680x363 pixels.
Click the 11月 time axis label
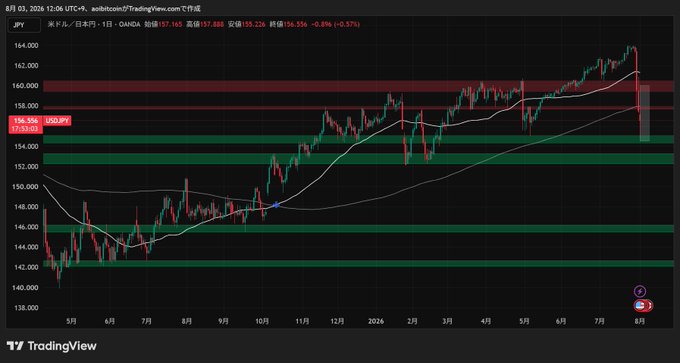click(x=302, y=321)
